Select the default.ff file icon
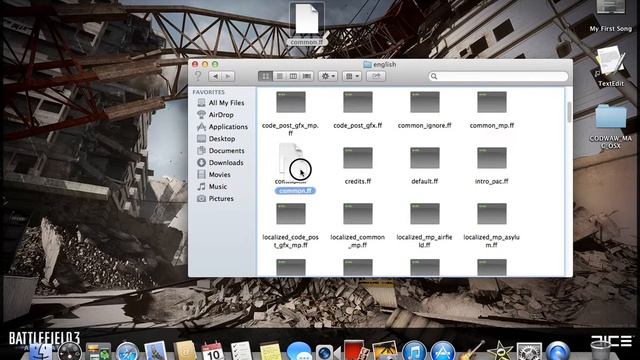 [424, 158]
